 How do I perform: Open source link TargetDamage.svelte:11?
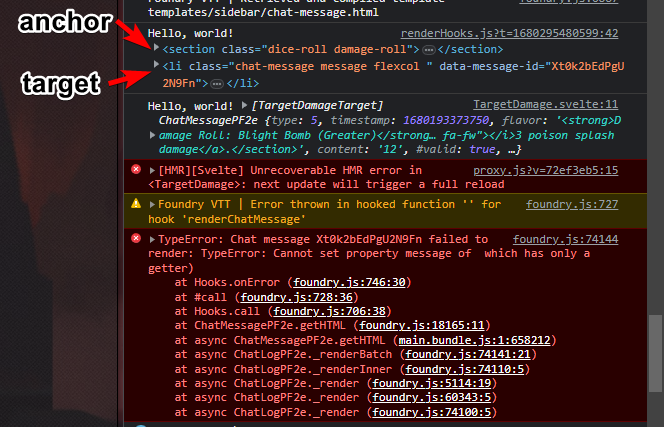tap(545, 105)
